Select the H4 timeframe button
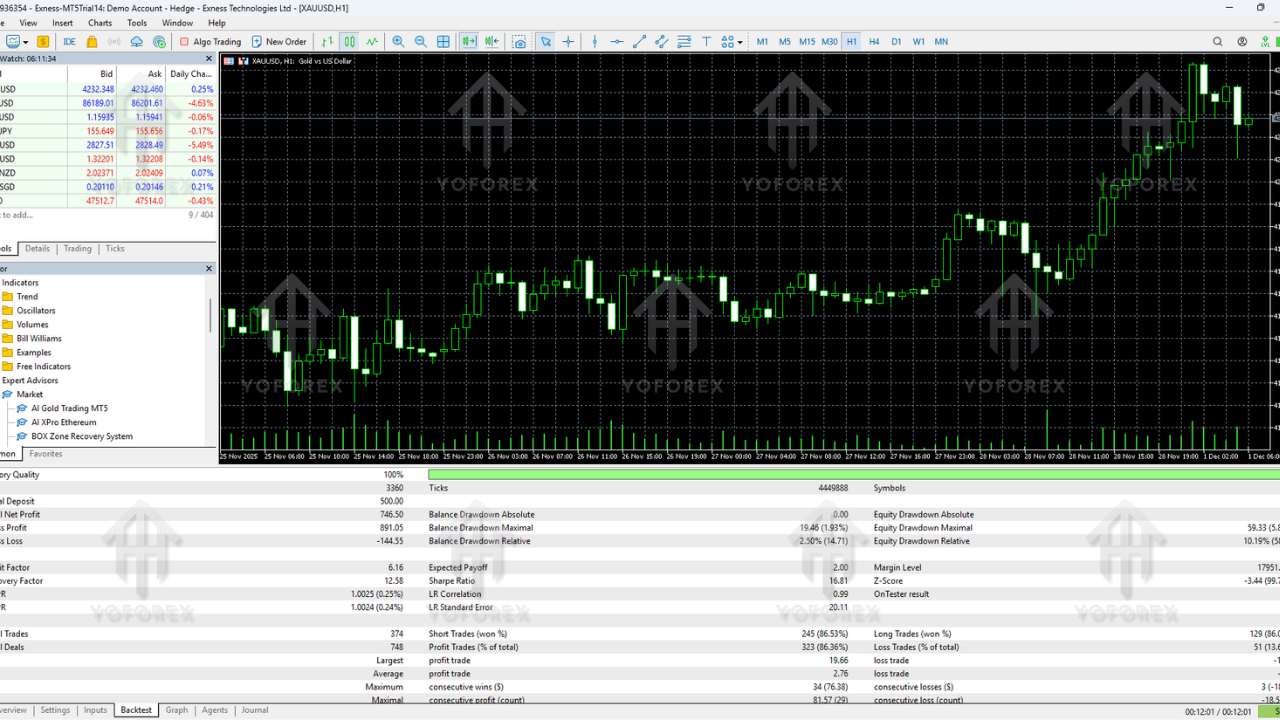1280x720 pixels. coord(874,42)
